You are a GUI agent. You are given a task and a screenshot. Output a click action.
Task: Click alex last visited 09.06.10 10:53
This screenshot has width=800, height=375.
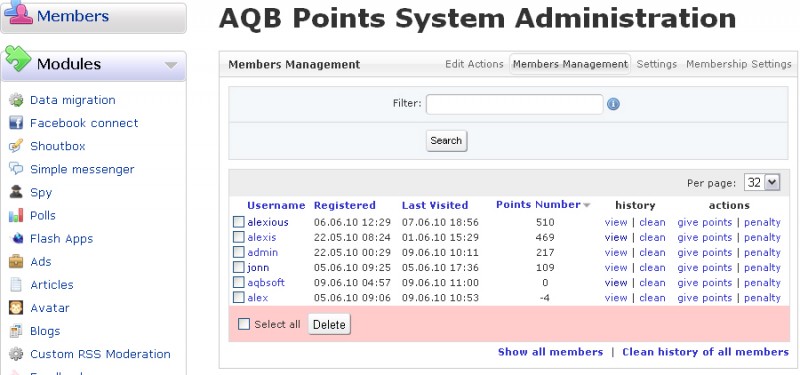[440, 298]
